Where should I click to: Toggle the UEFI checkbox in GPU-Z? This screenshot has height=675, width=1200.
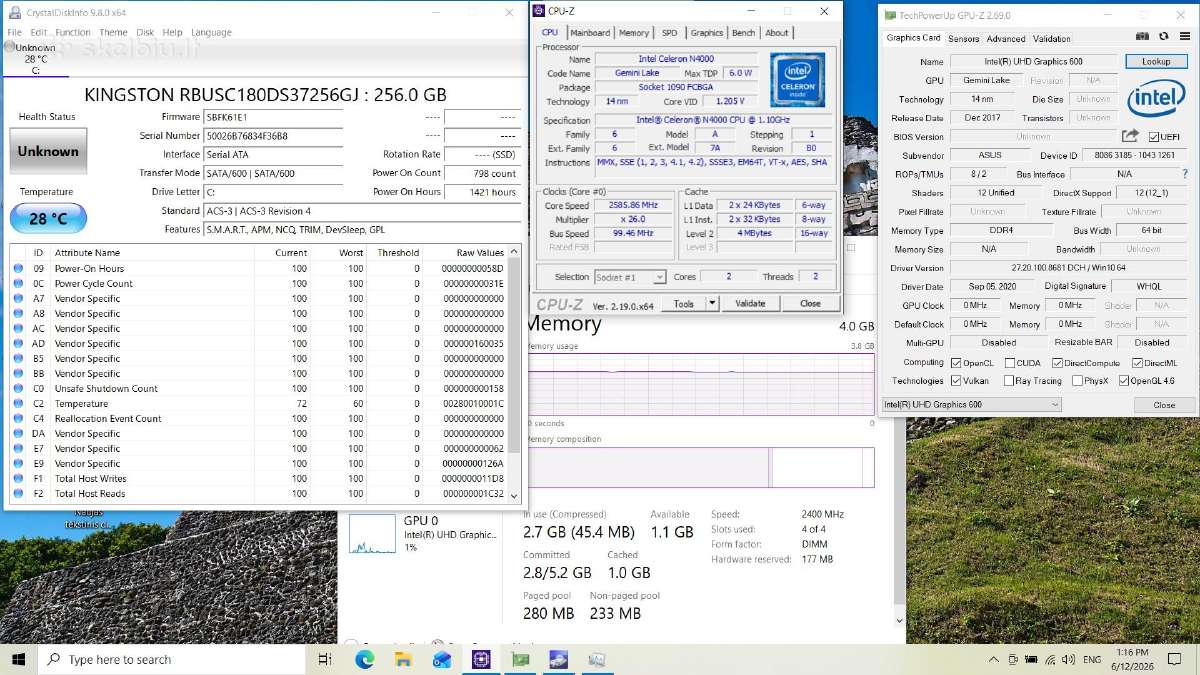[1154, 136]
